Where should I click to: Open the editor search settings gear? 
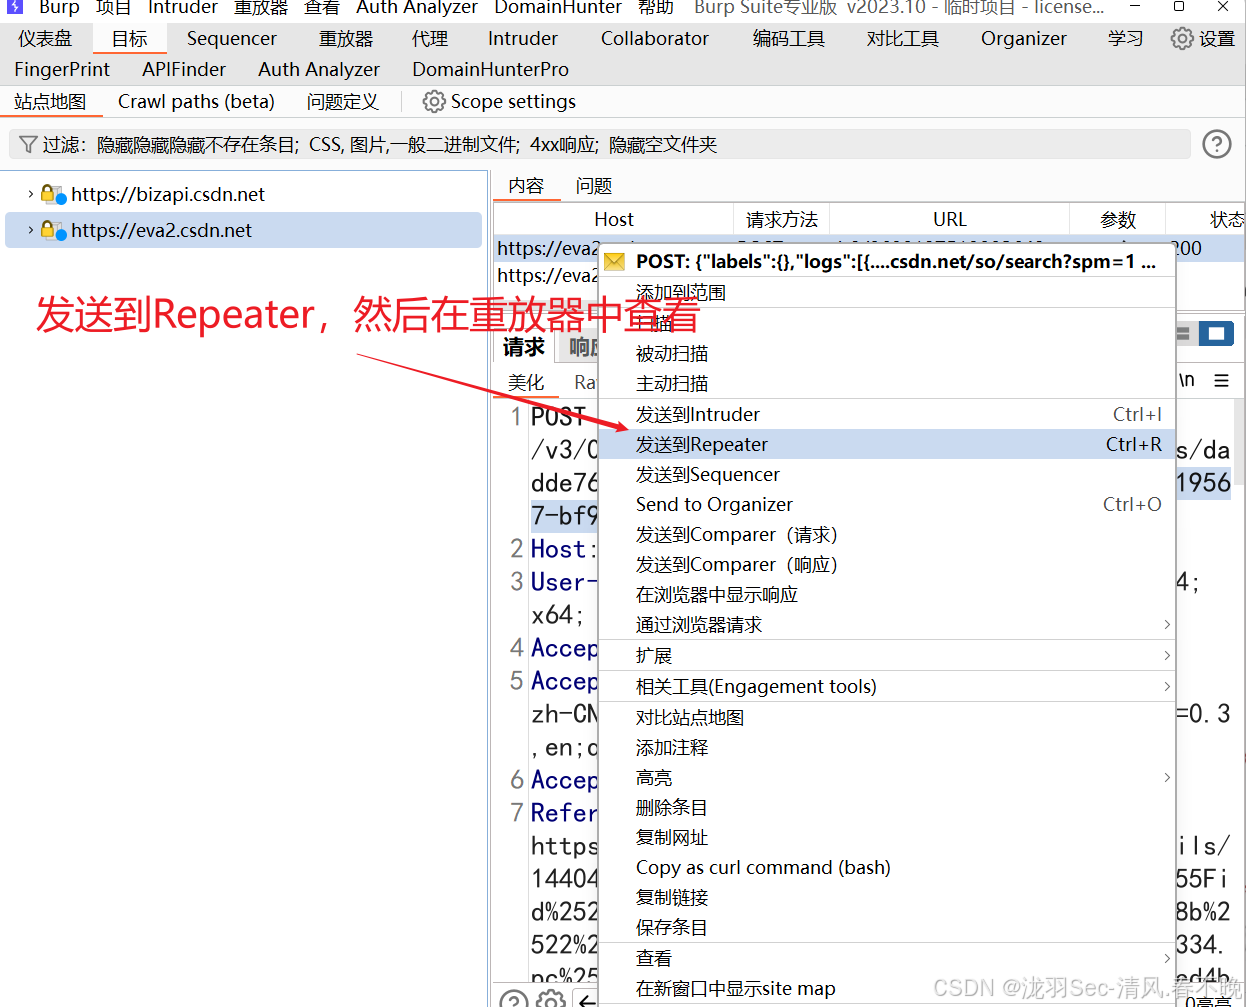(550, 999)
